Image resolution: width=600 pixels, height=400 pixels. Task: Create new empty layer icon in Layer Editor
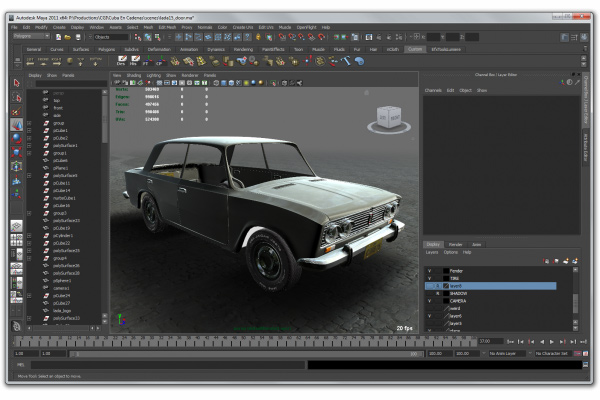(566, 261)
